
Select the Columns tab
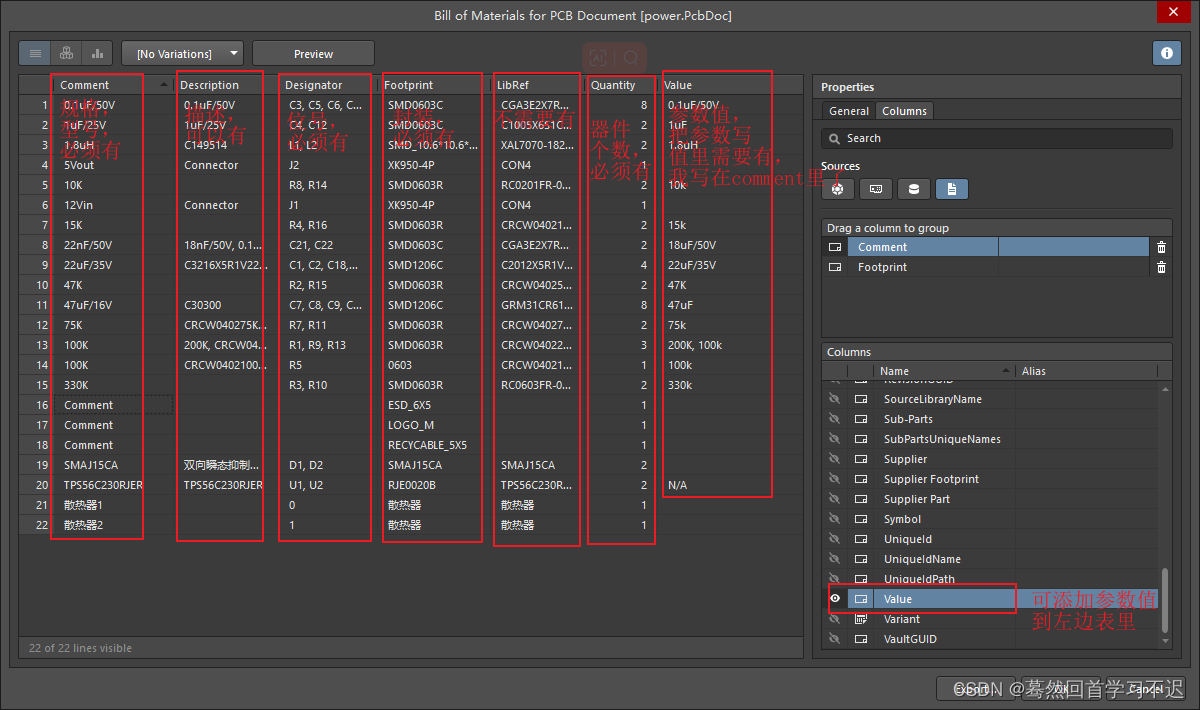pos(904,111)
